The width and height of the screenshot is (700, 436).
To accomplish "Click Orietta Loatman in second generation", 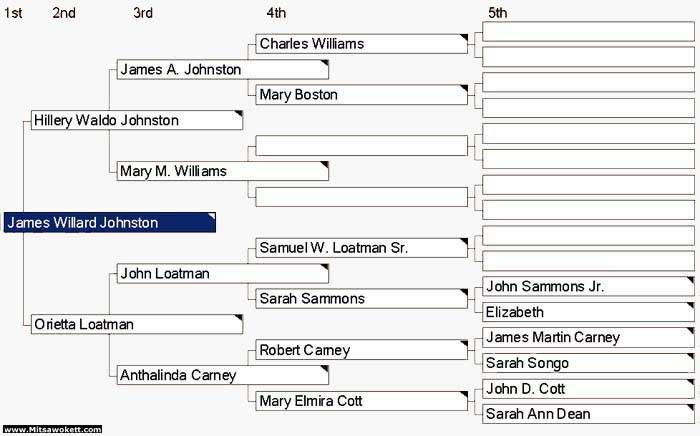I will coord(137,324).
